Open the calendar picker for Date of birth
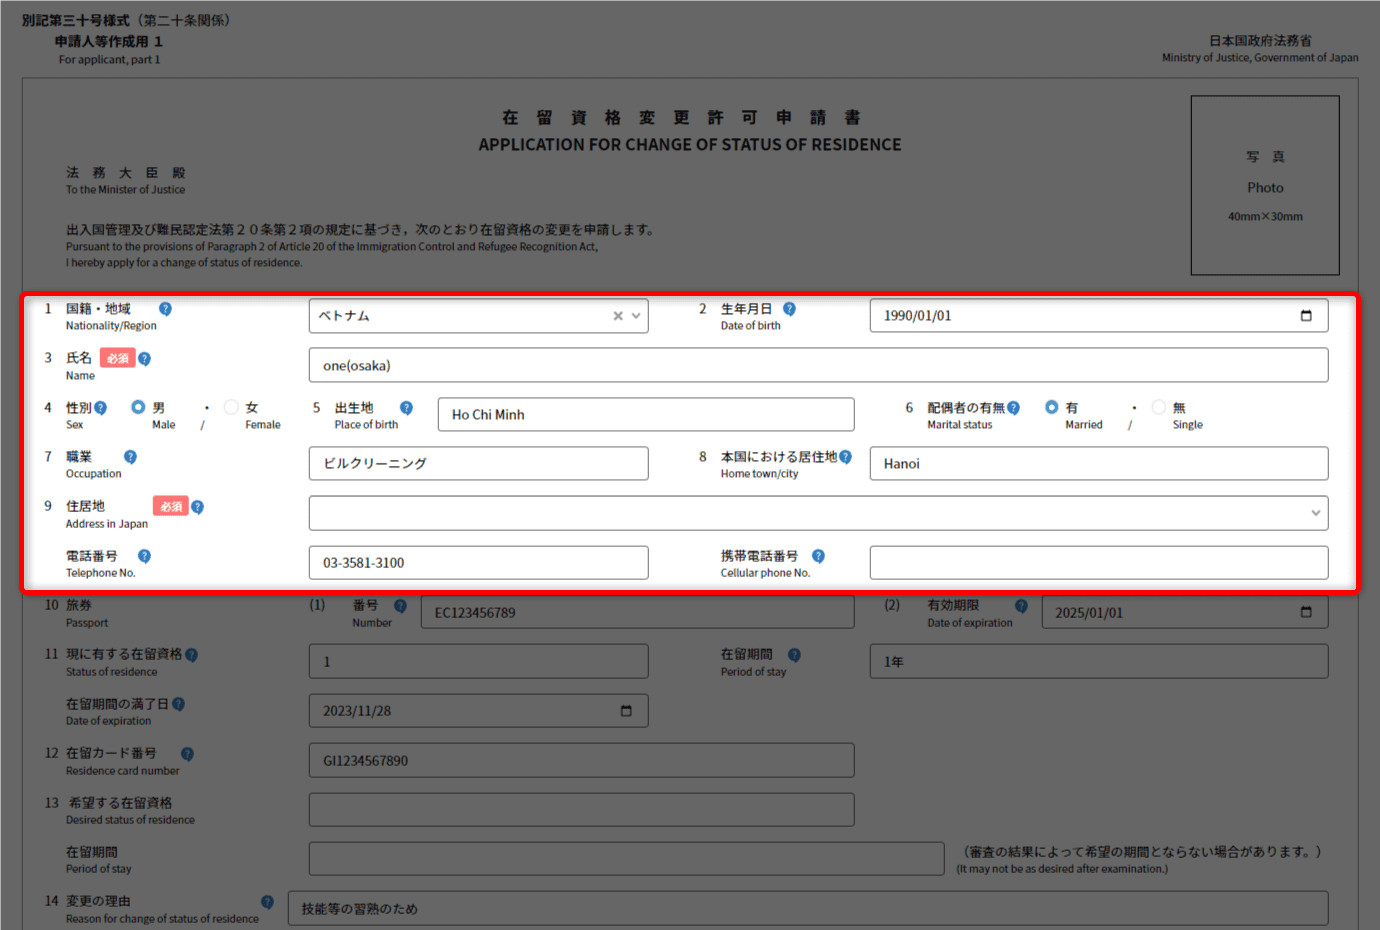 1305,316
